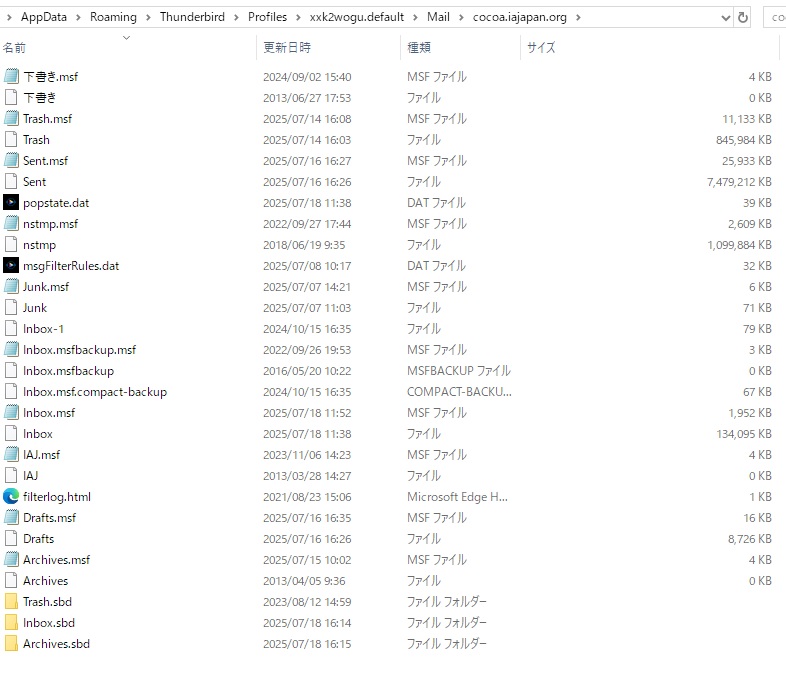Expand the chevron after Thunderbird breadcrumb

click(236, 18)
